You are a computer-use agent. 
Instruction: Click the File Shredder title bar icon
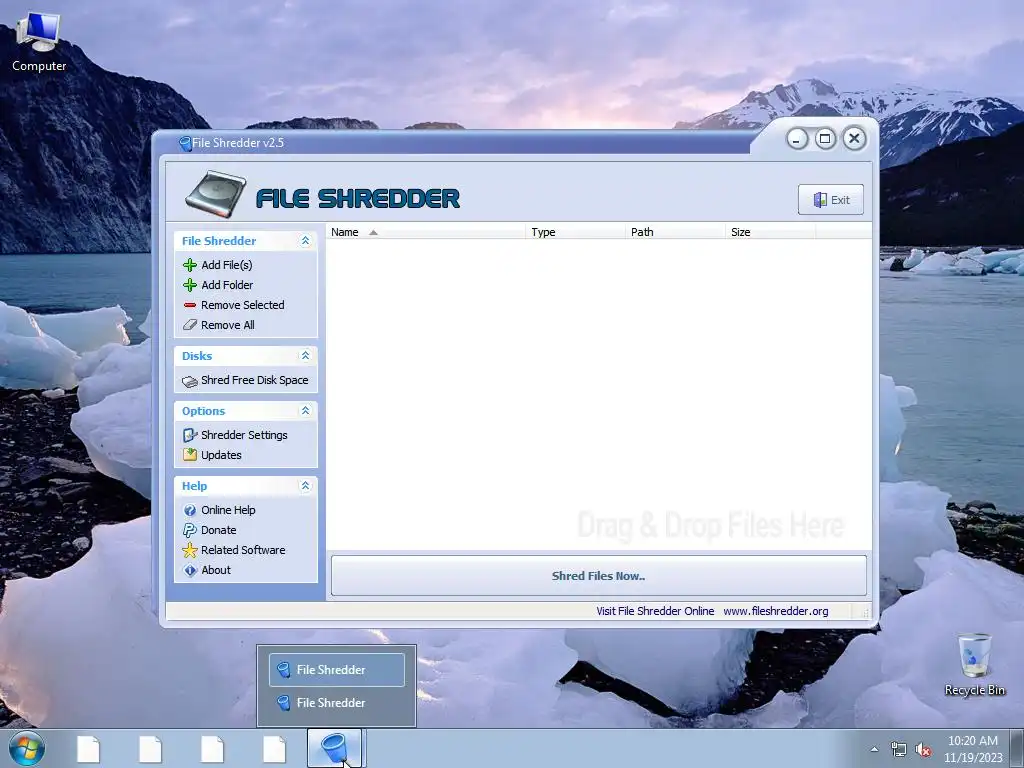point(185,144)
